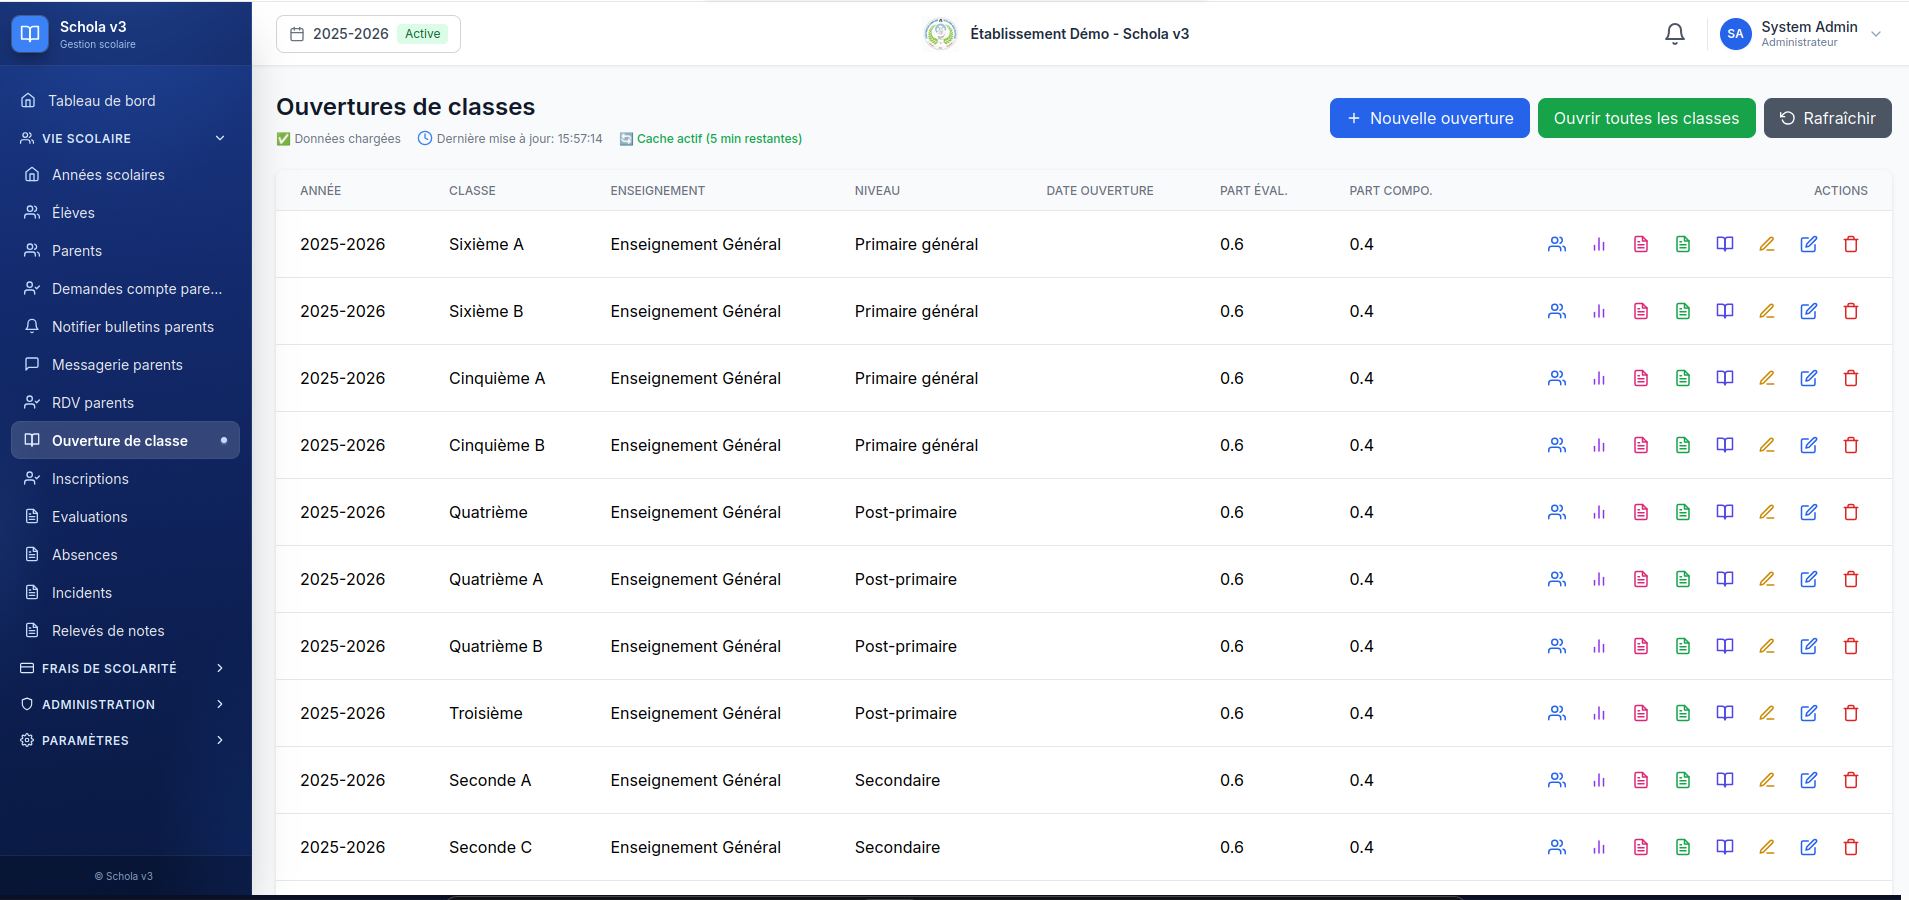Click the blue edit square icon for Troisième
Screen dimensions: 1909x900
1809,713
